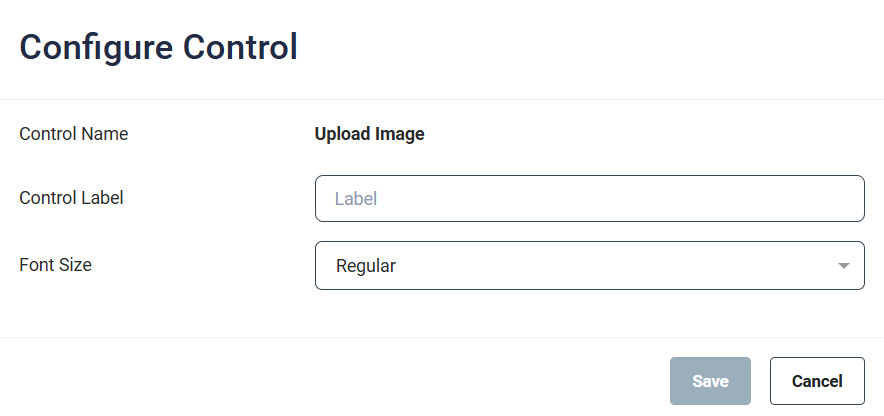884x416 pixels.
Task: Click the middle of the Font Size box
Action: coord(589,266)
